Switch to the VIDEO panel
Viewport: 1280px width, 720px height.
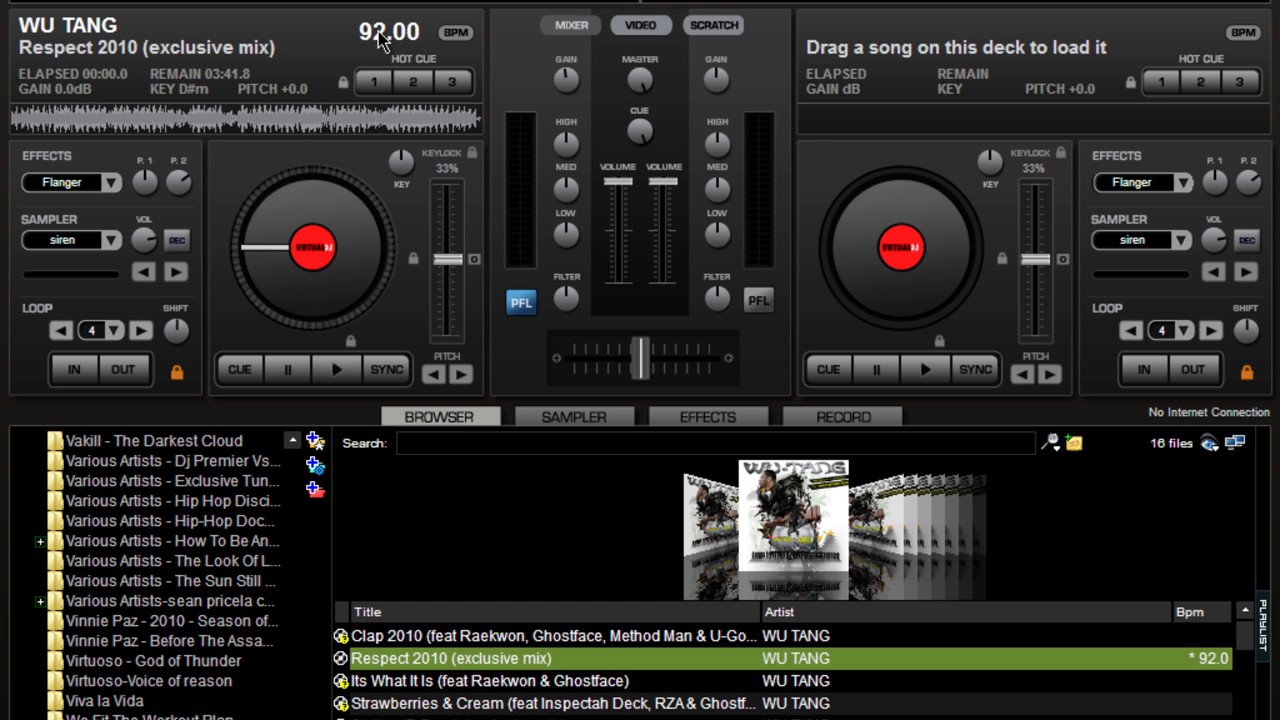point(641,25)
